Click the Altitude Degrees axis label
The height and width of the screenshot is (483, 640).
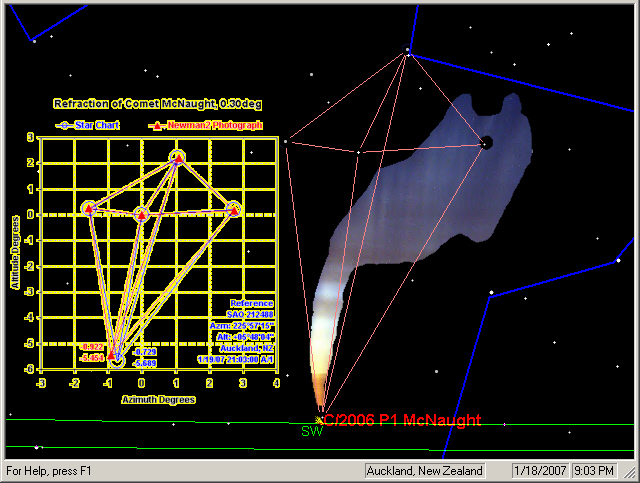[16, 250]
